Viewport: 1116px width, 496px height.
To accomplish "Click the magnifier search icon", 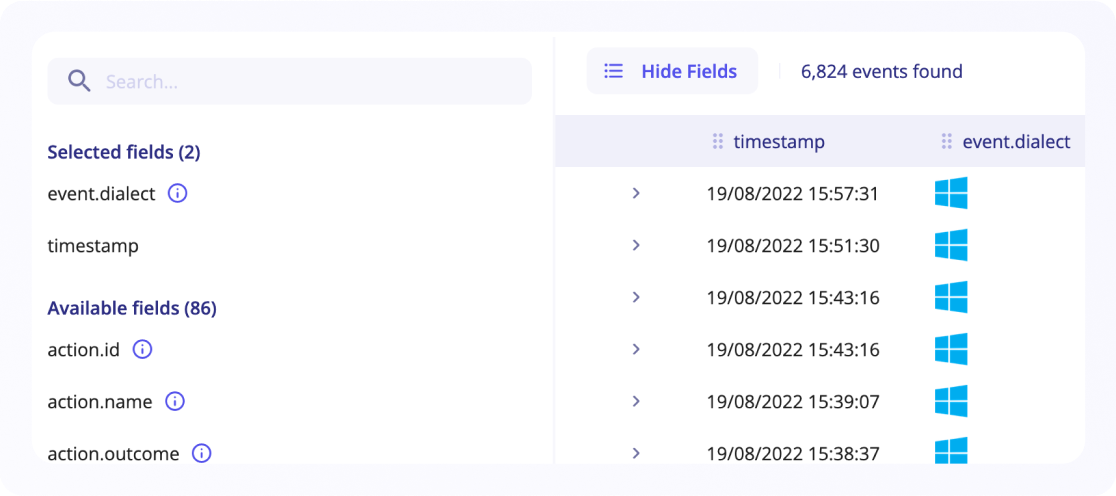I will pyautogui.click(x=79, y=81).
